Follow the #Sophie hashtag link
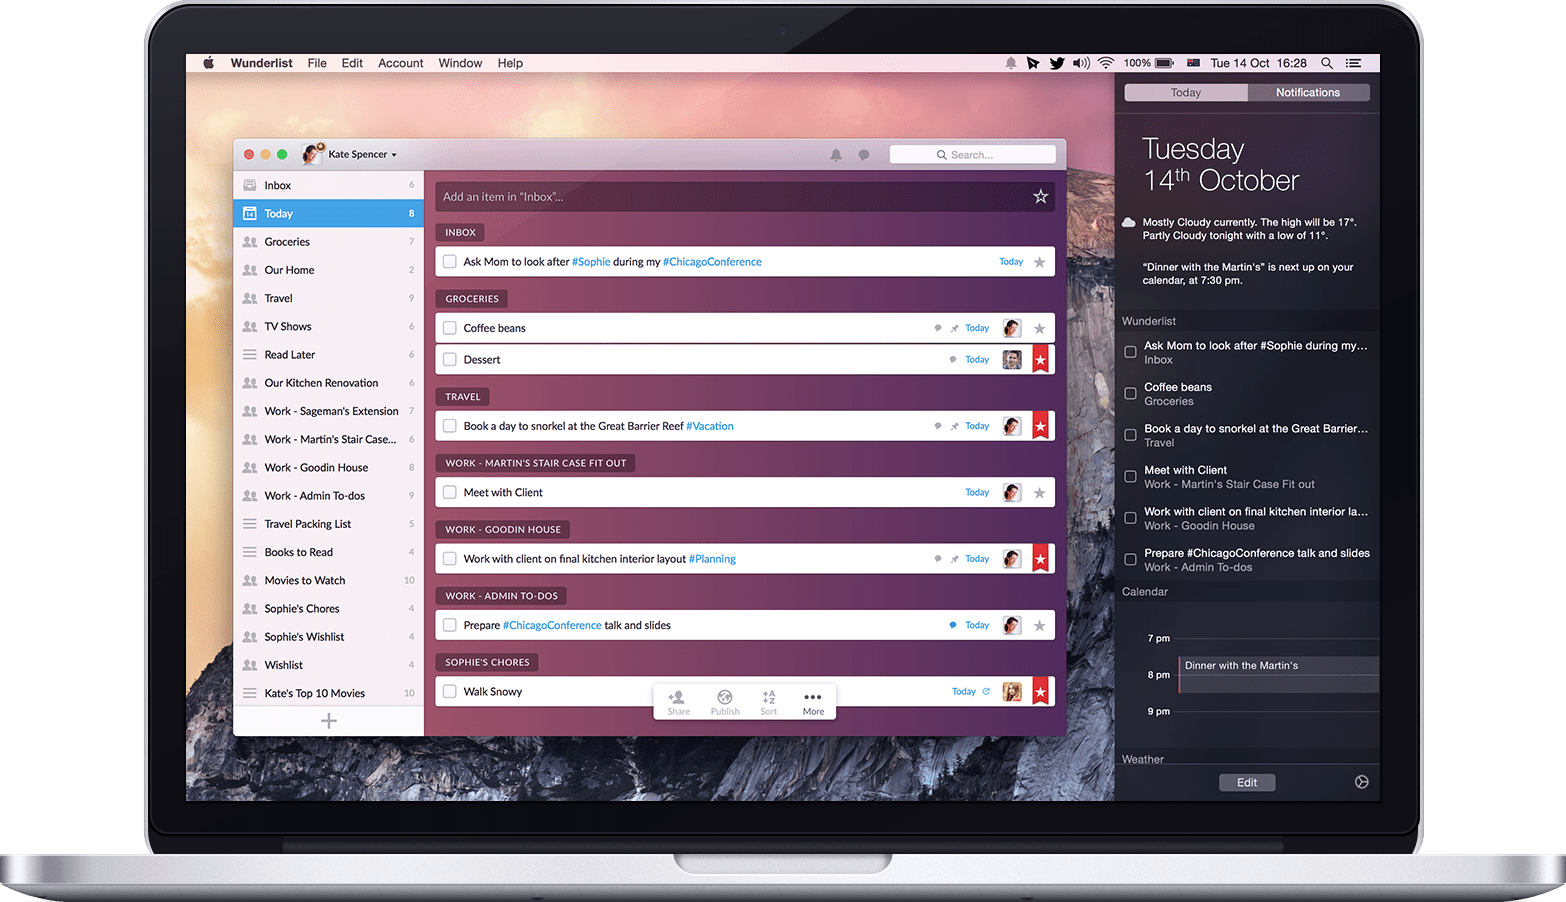The width and height of the screenshot is (1566, 902). click(x=591, y=262)
